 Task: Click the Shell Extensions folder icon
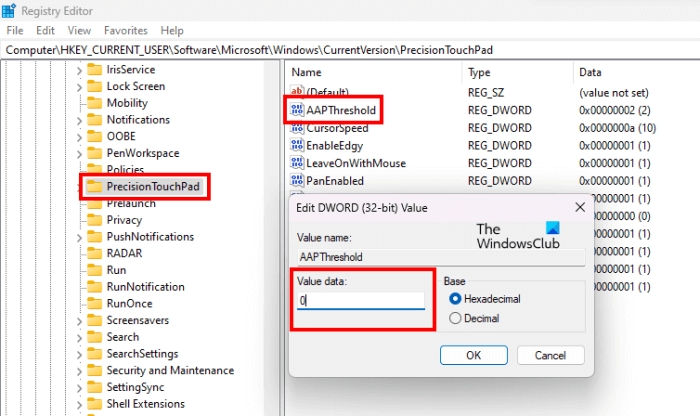94,404
